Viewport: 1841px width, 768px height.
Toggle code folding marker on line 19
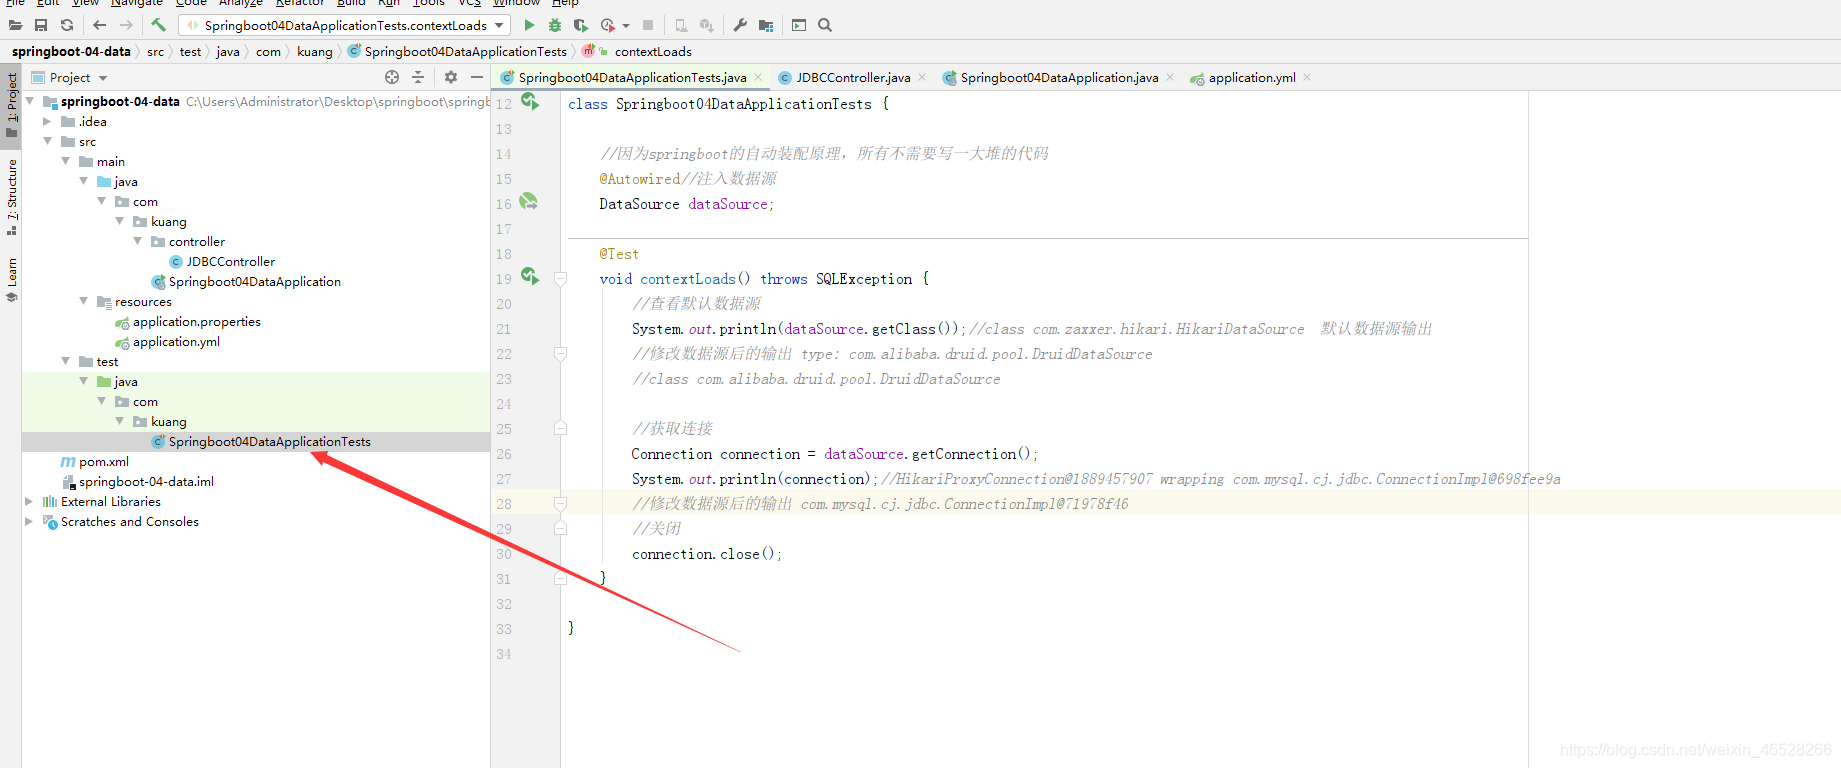coord(561,279)
